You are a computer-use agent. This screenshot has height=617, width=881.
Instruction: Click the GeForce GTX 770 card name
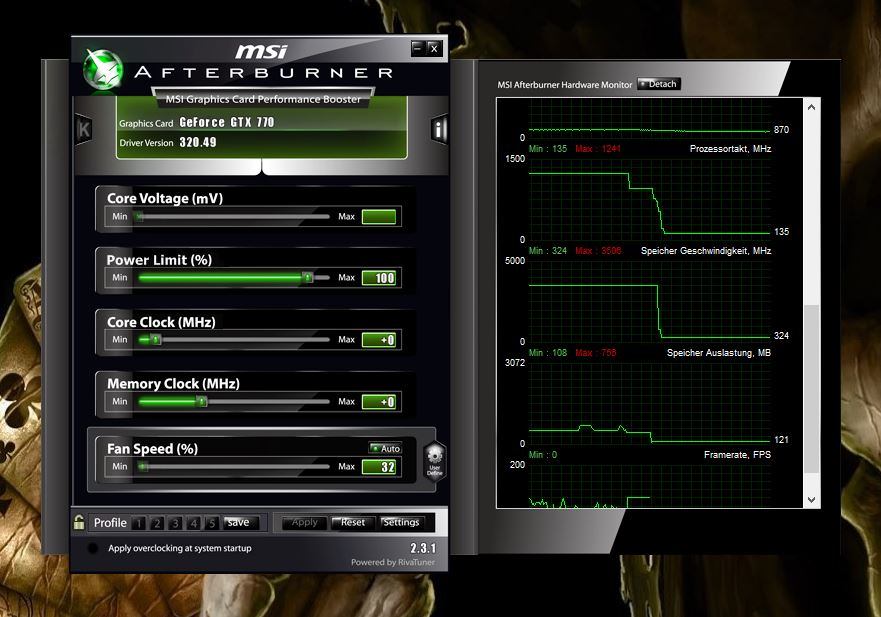pyautogui.click(x=226, y=122)
